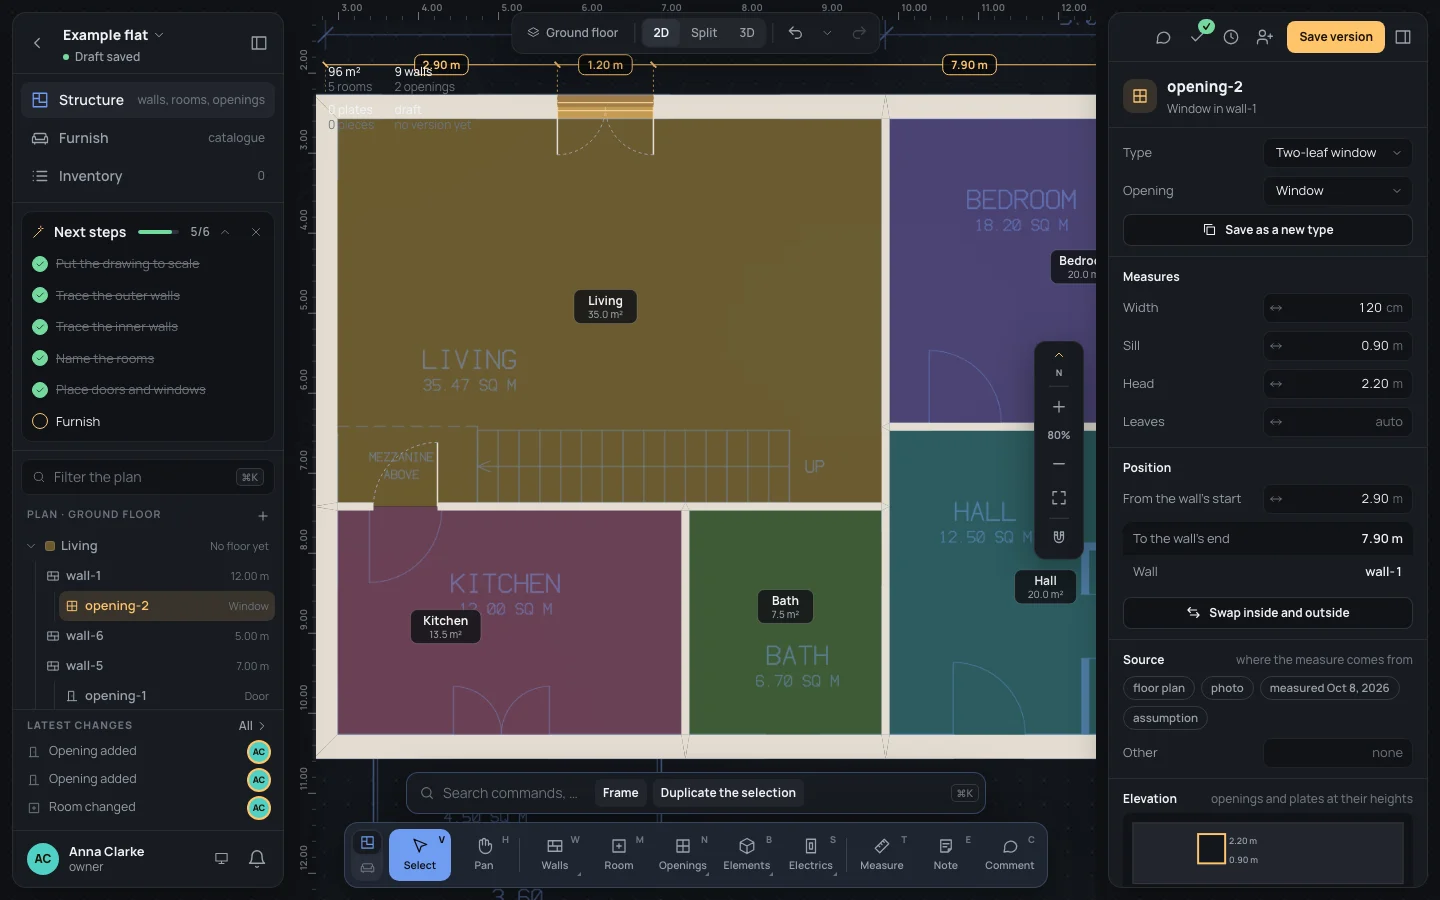1440x900 pixels.
Task: Zoom in with the plus icon
Action: pyautogui.click(x=1059, y=407)
